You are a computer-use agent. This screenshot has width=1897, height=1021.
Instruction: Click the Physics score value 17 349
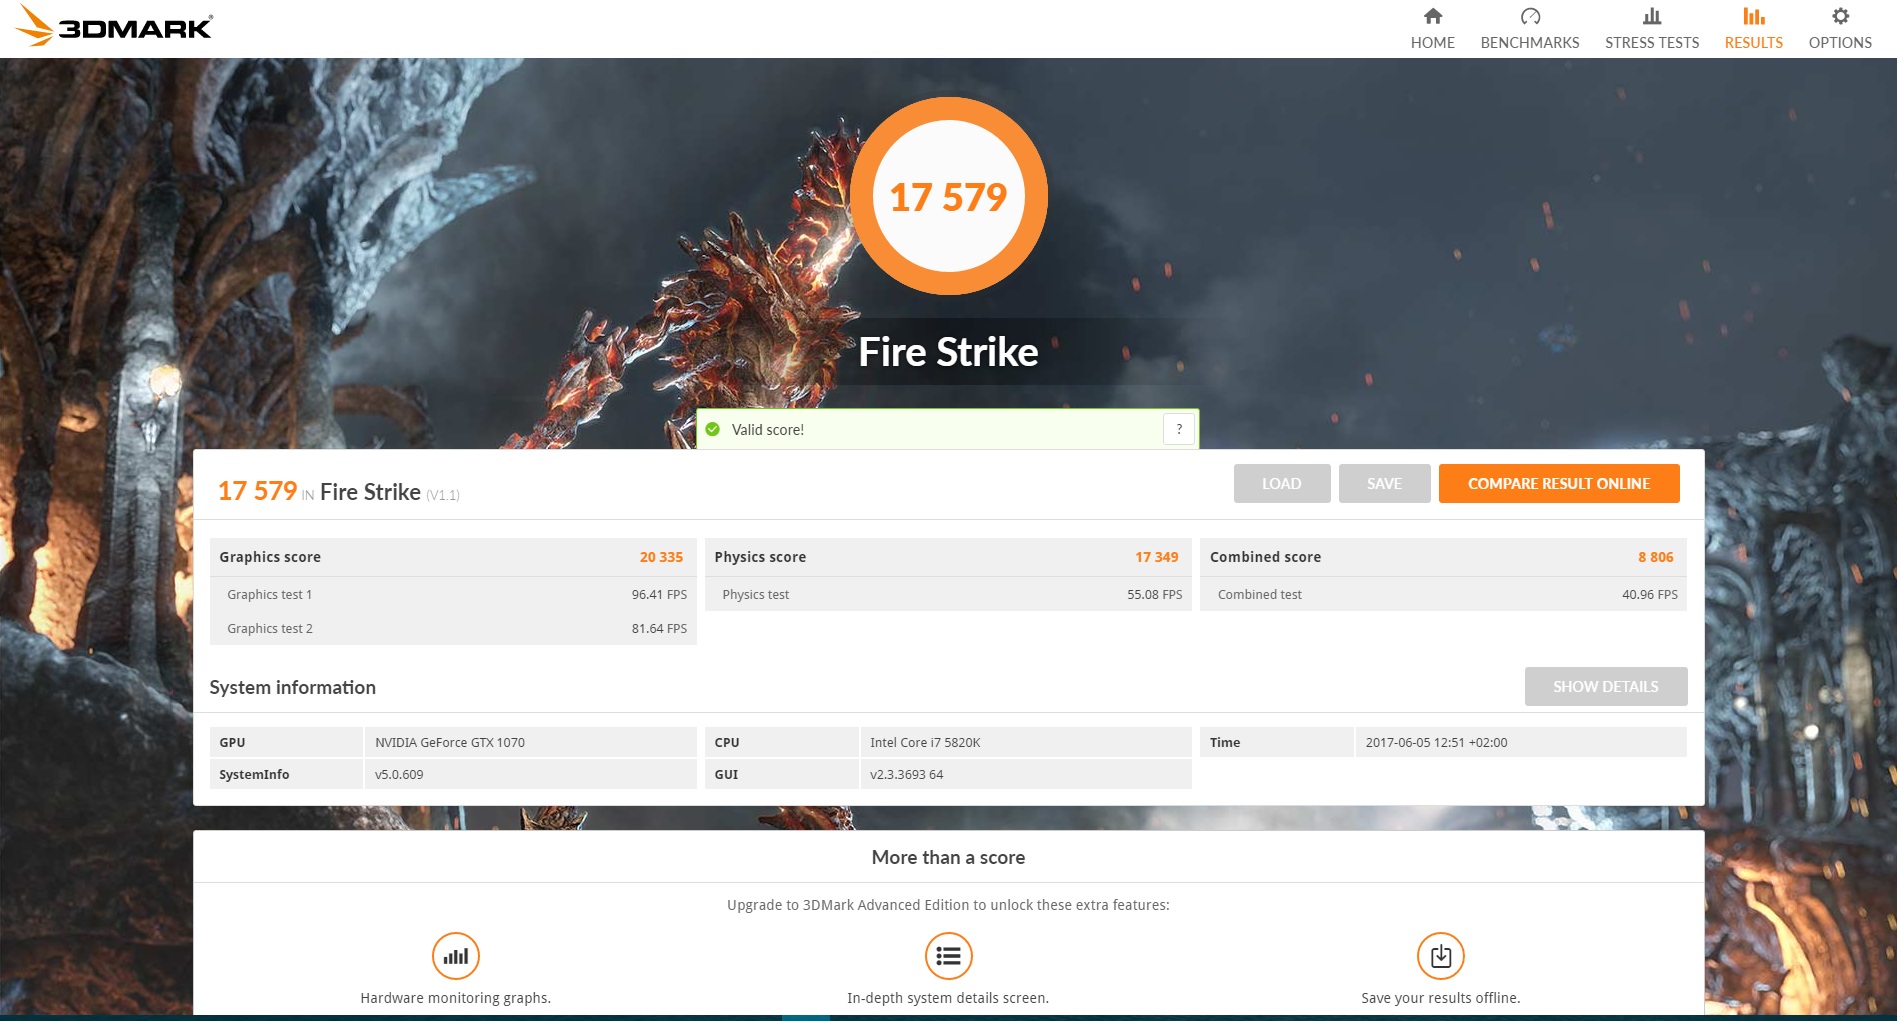point(1156,557)
